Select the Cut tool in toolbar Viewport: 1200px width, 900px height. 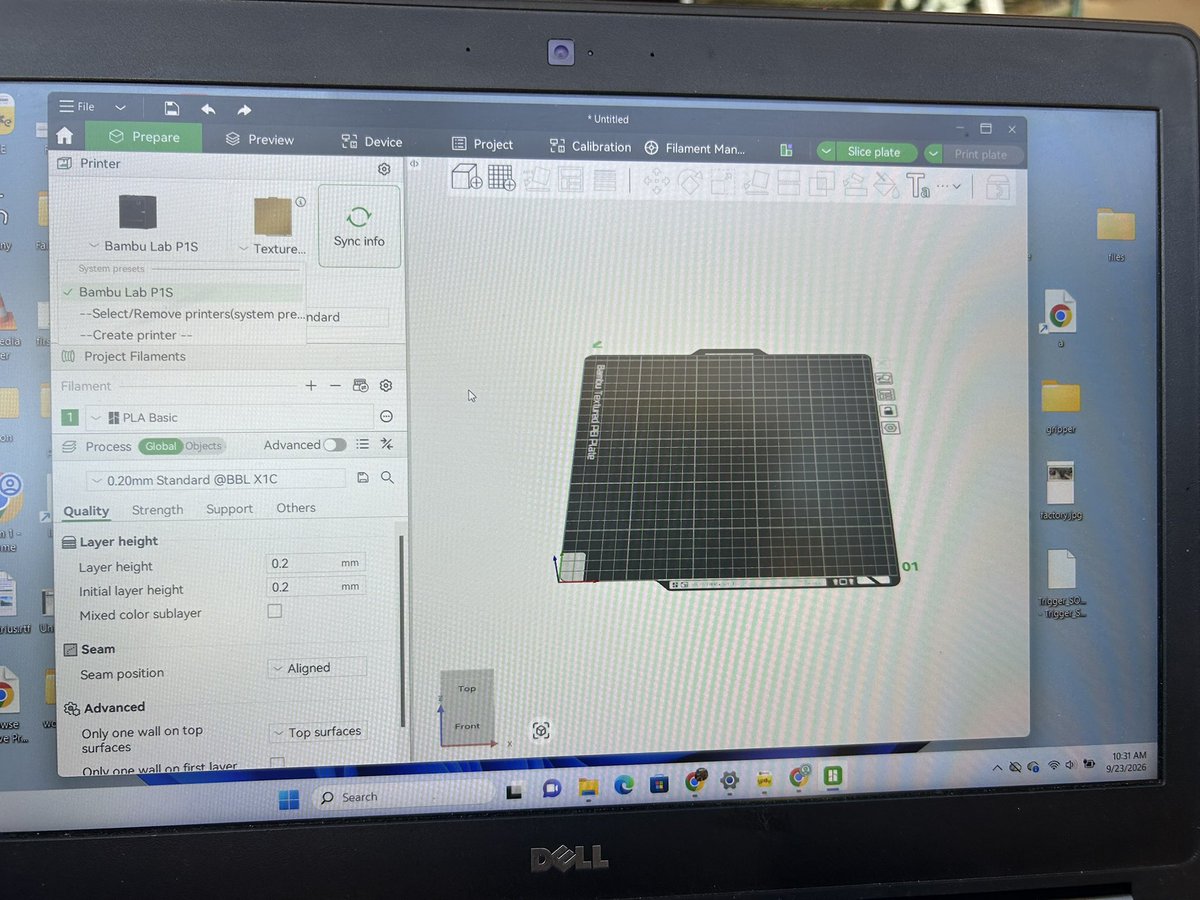[788, 183]
